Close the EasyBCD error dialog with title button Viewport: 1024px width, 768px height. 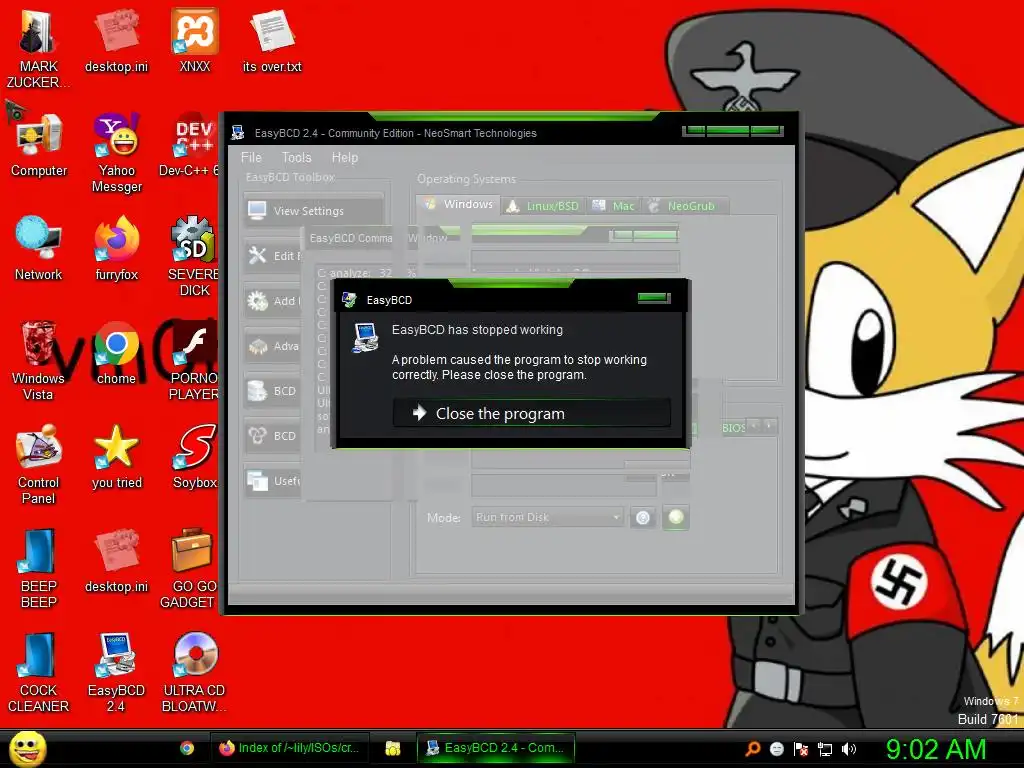point(654,298)
